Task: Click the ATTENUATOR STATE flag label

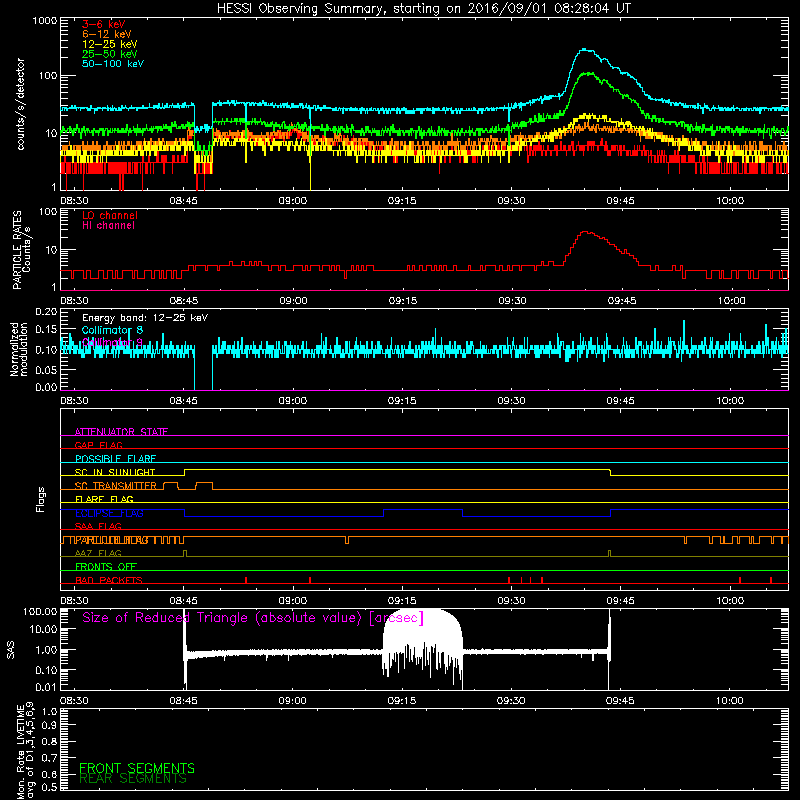Action: coord(121,432)
